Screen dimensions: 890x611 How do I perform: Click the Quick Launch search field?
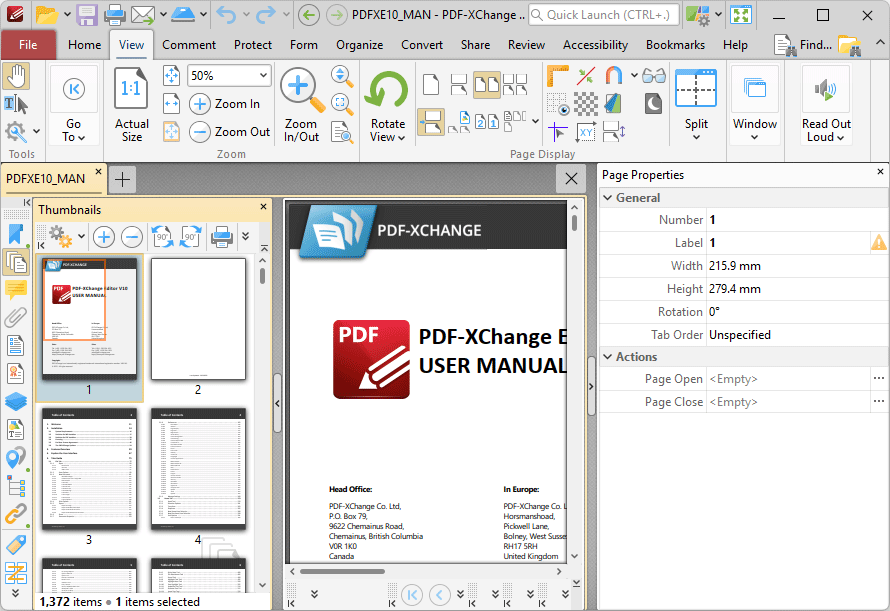coord(603,15)
